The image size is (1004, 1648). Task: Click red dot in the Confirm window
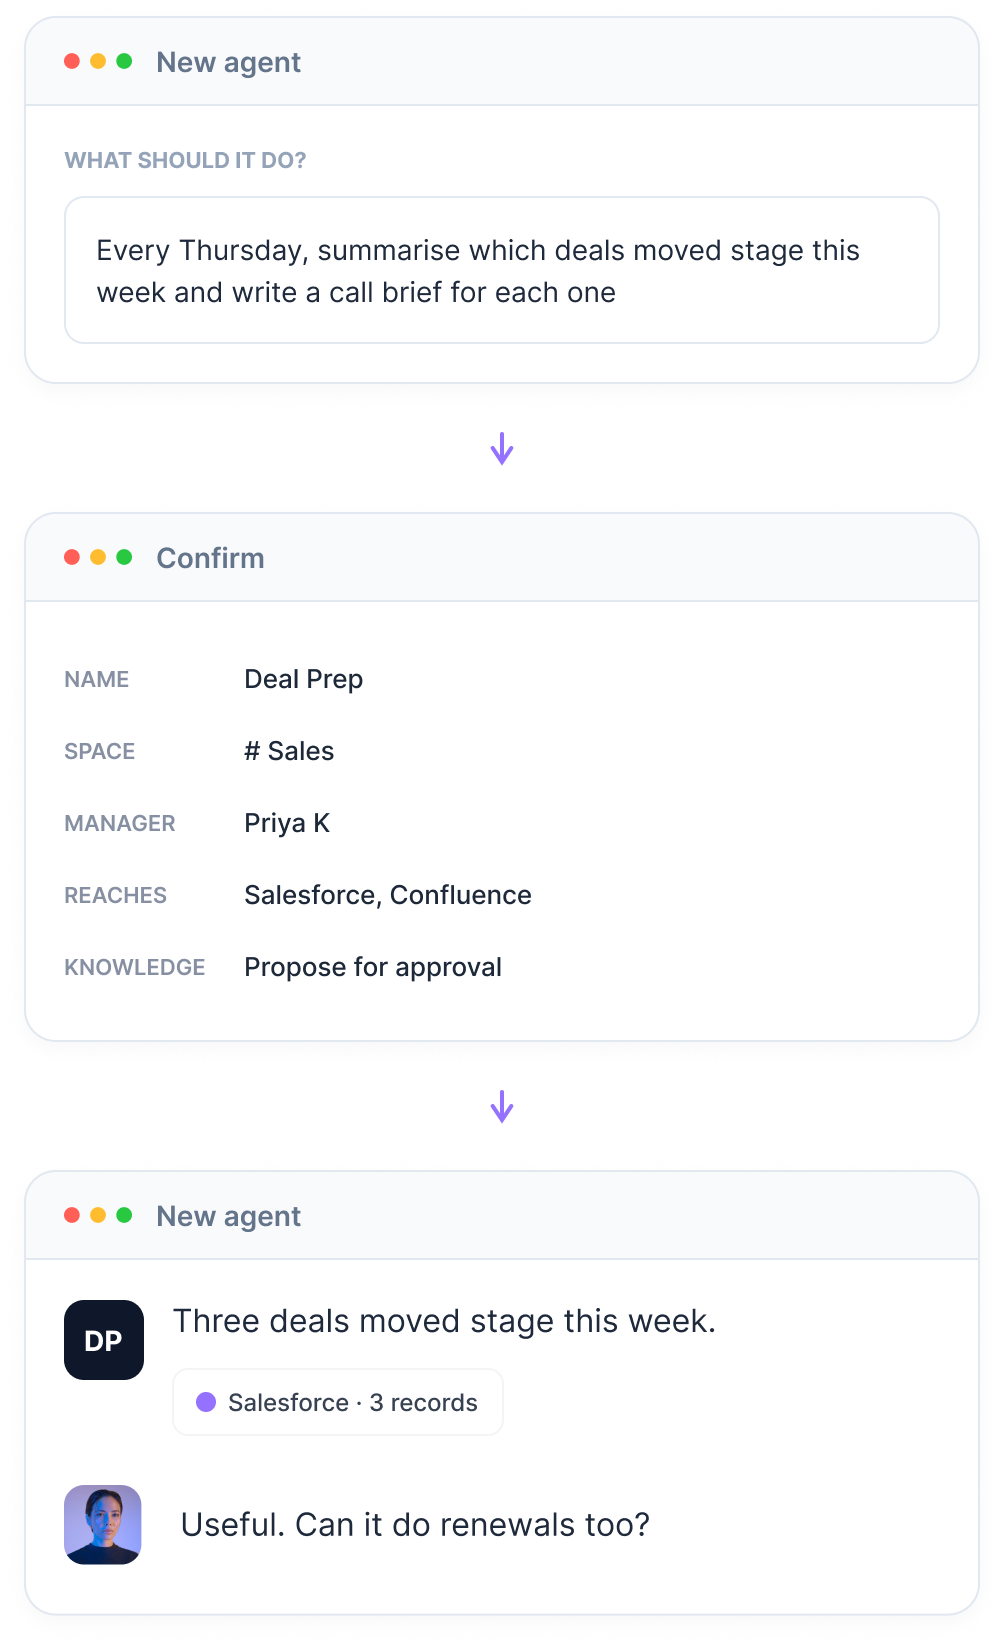tap(72, 557)
